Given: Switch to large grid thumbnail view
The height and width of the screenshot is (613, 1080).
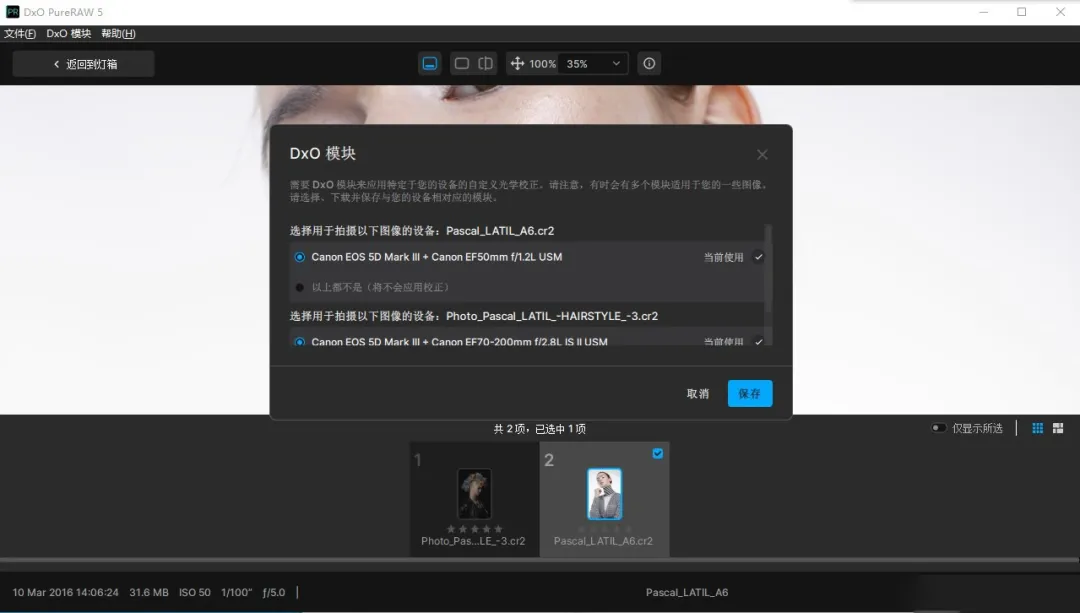Looking at the screenshot, I should coord(1058,428).
